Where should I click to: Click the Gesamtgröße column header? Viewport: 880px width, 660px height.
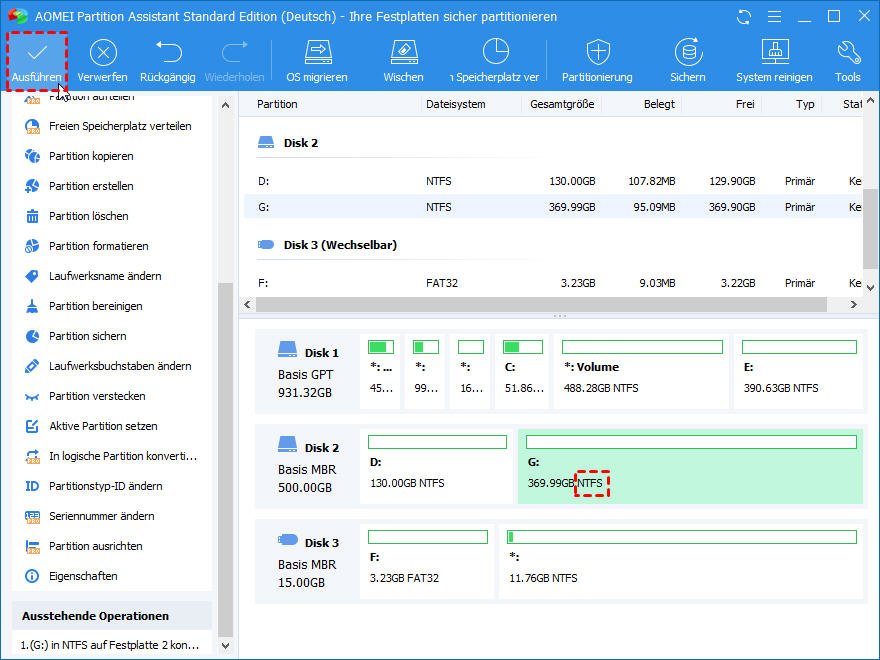[561, 104]
